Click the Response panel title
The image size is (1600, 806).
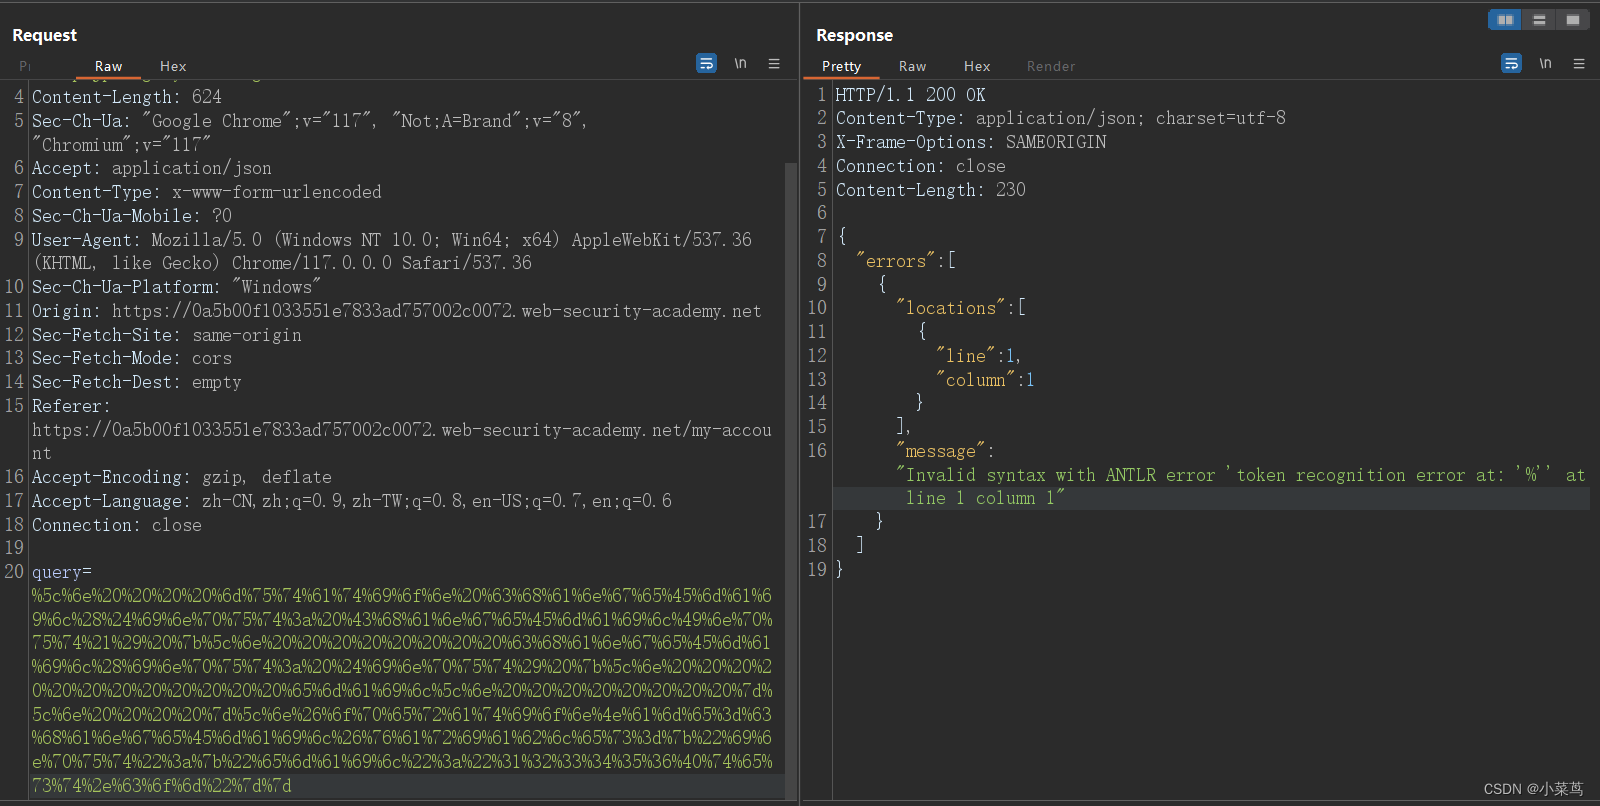855,35
